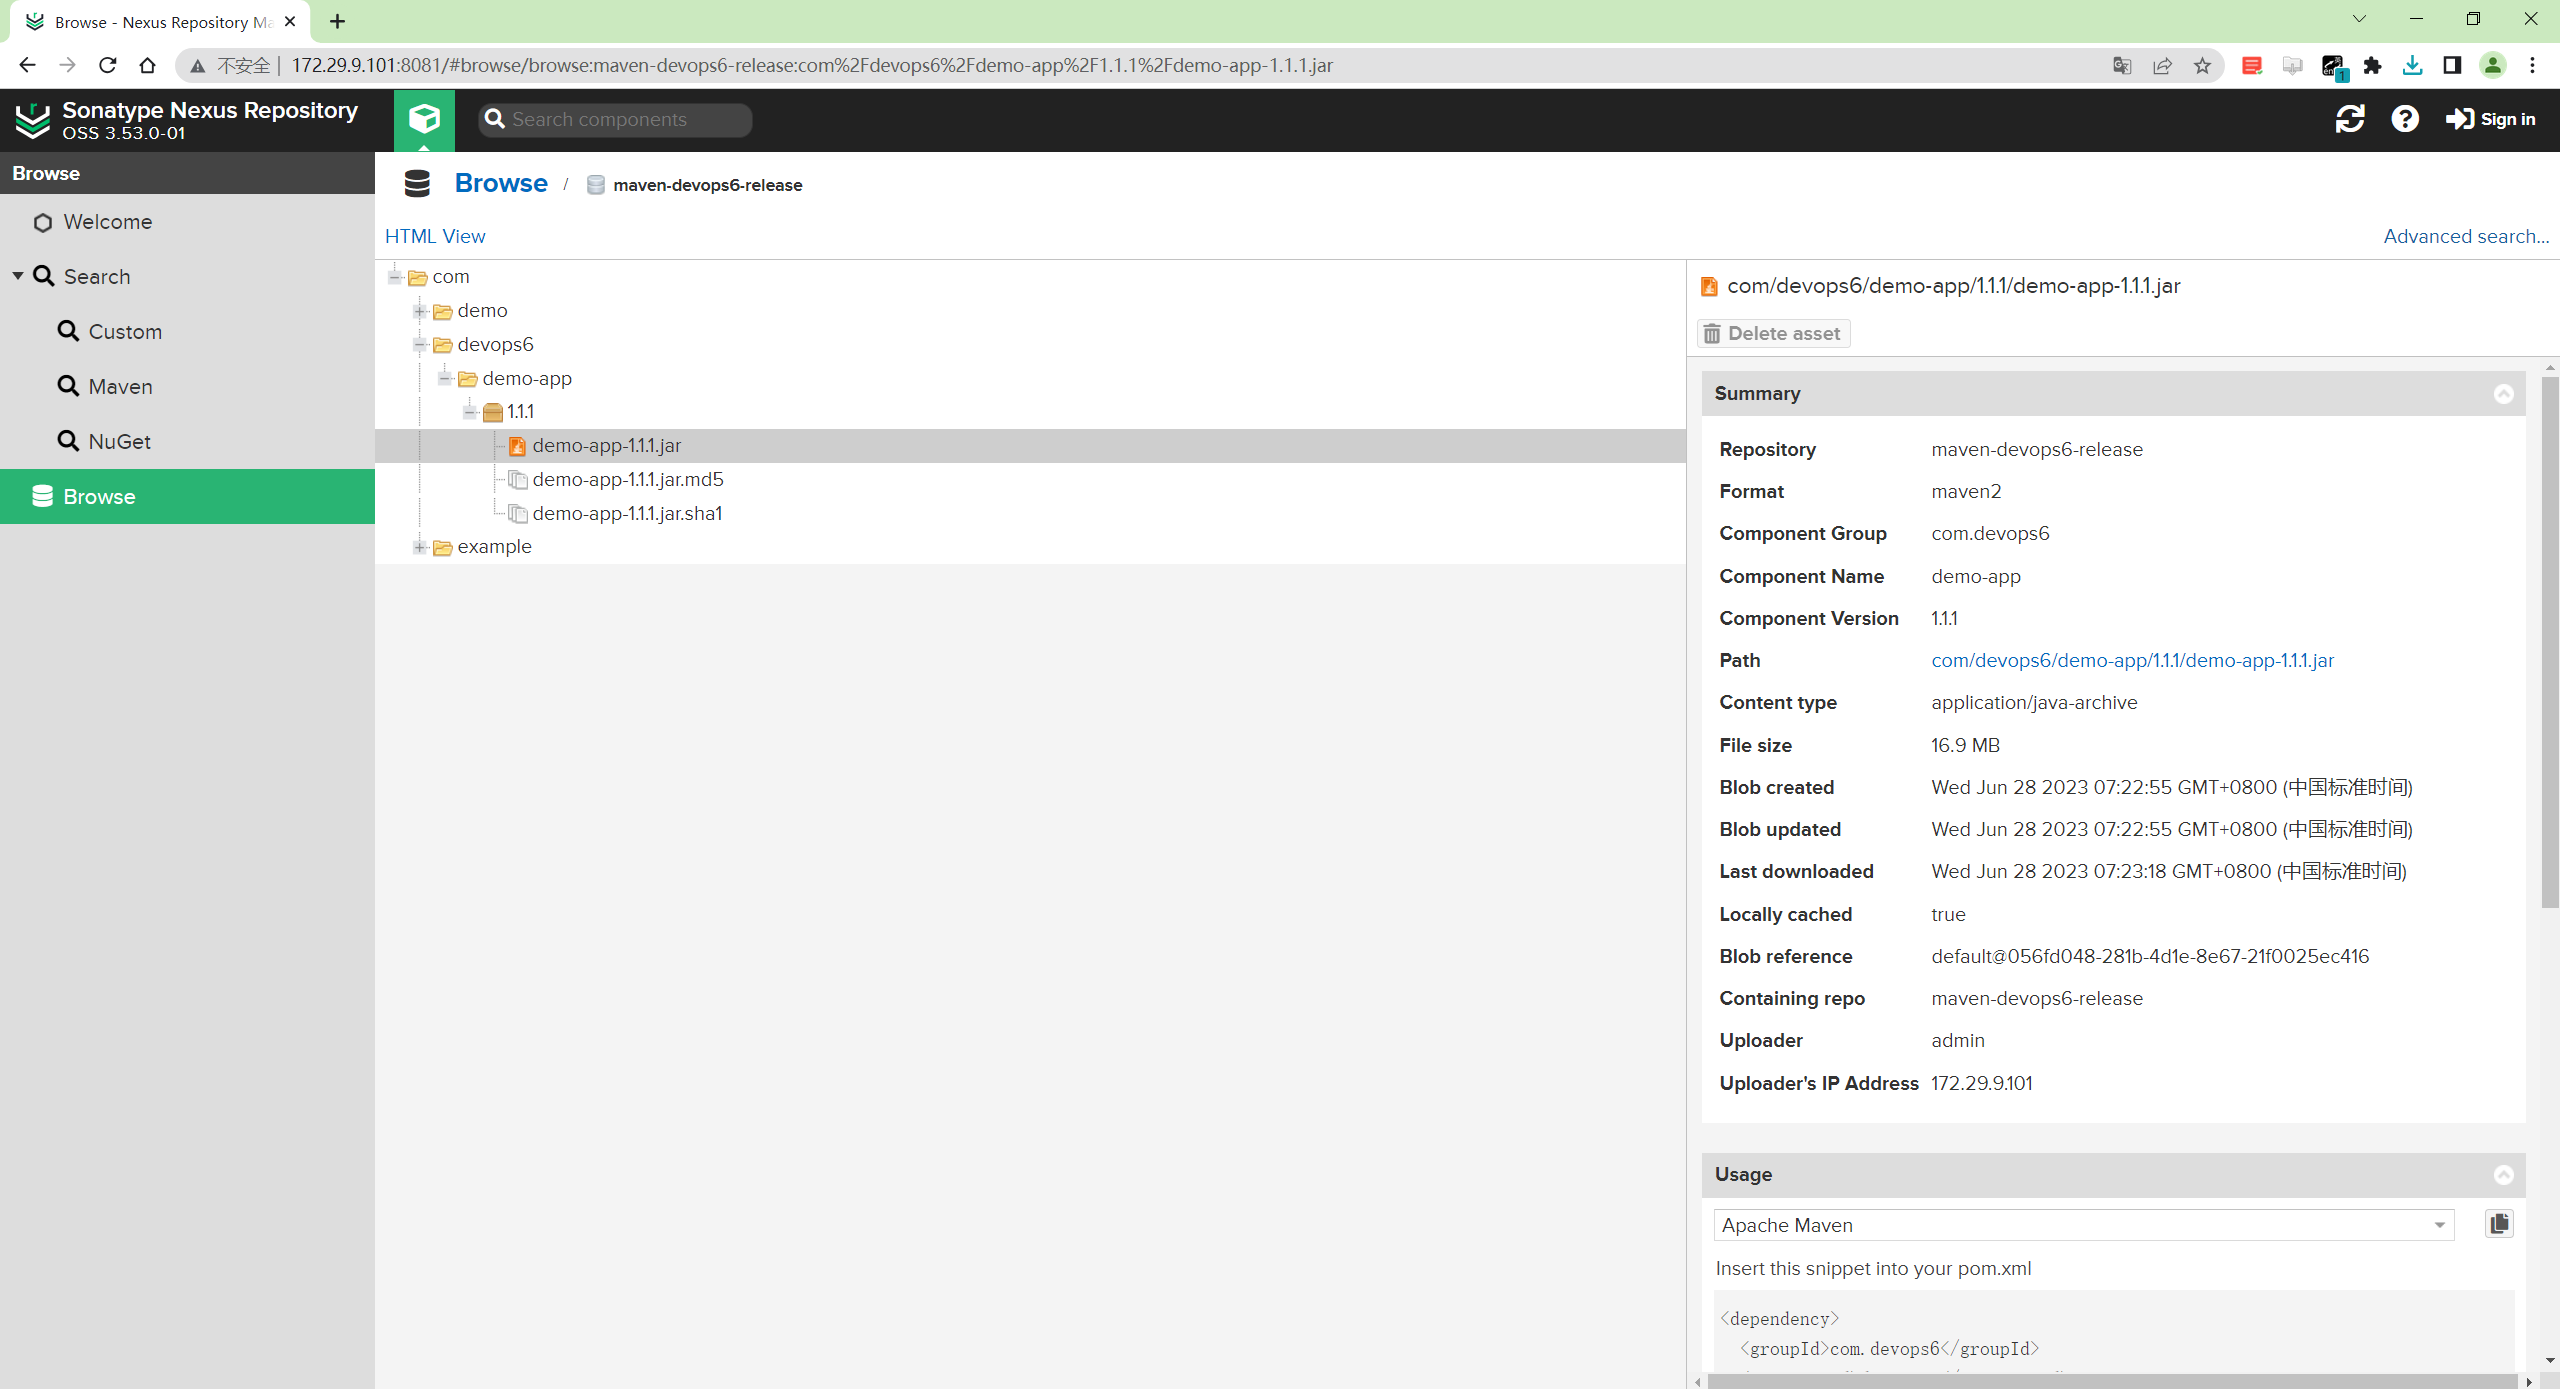Select demo-app-1.1.1.jar.md5 file
Image resolution: width=2560 pixels, height=1389 pixels.
tap(627, 479)
